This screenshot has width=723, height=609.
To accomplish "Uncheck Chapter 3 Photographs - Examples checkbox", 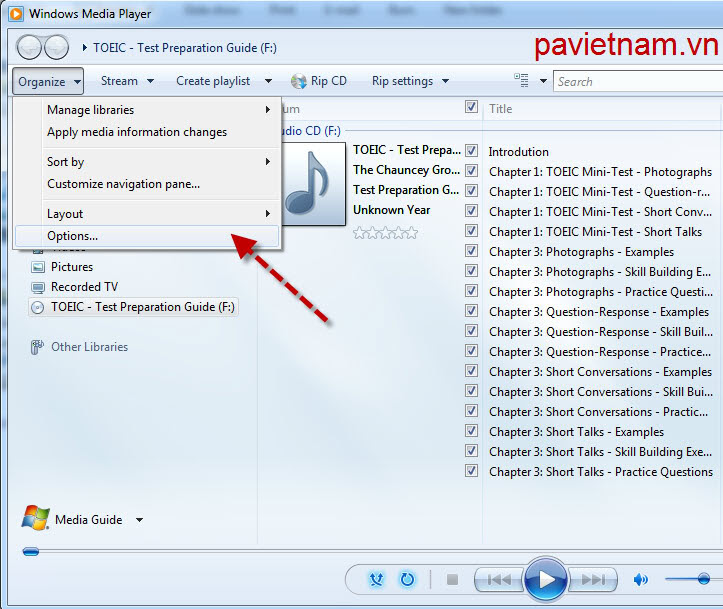I will click(471, 251).
